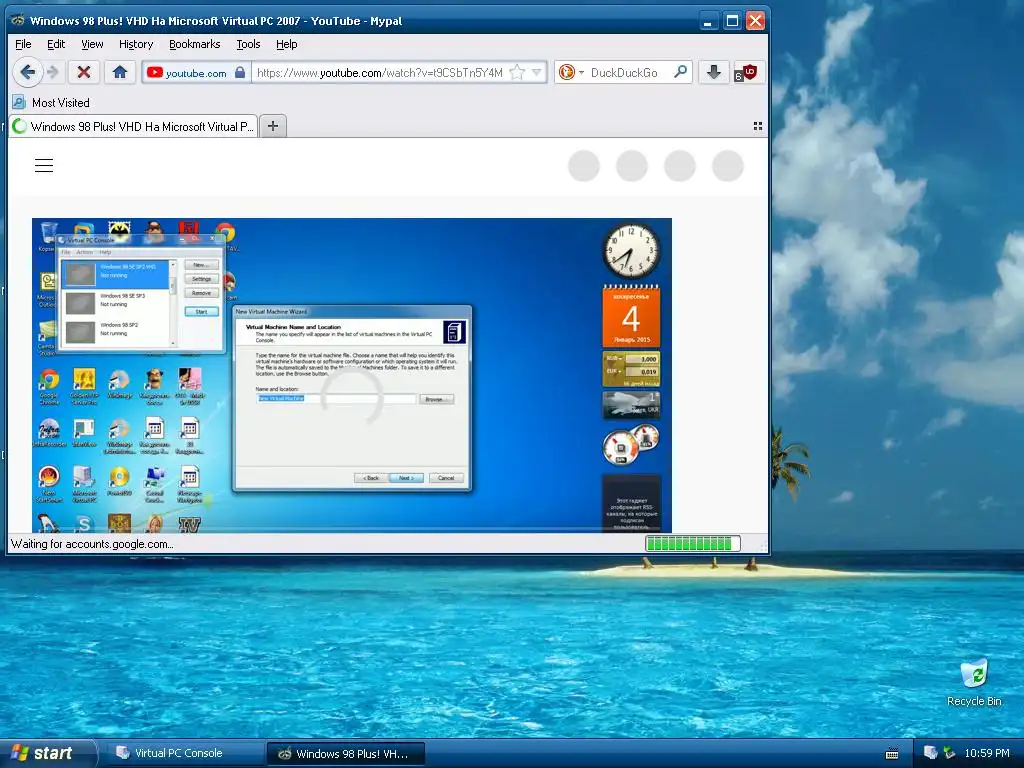Open the Bookmarks menu
Image resolution: width=1024 pixels, height=768 pixels.
(x=195, y=44)
